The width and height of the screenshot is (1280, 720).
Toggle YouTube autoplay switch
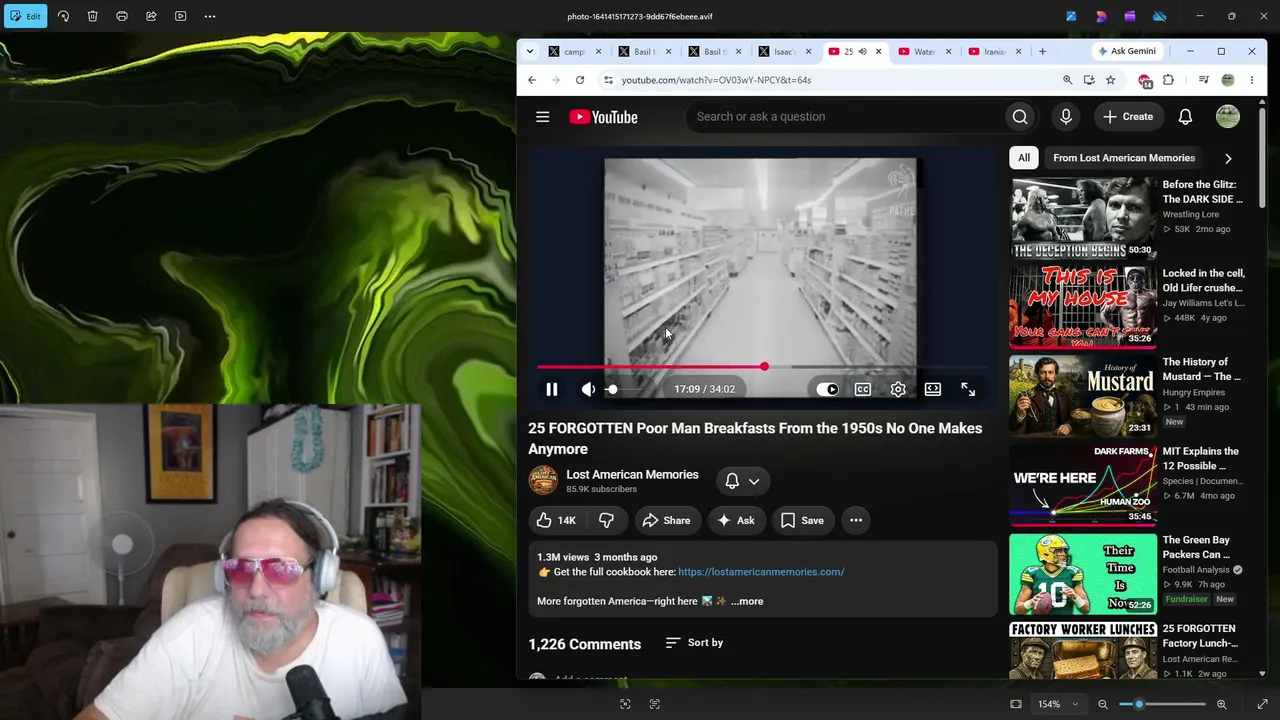click(x=827, y=389)
